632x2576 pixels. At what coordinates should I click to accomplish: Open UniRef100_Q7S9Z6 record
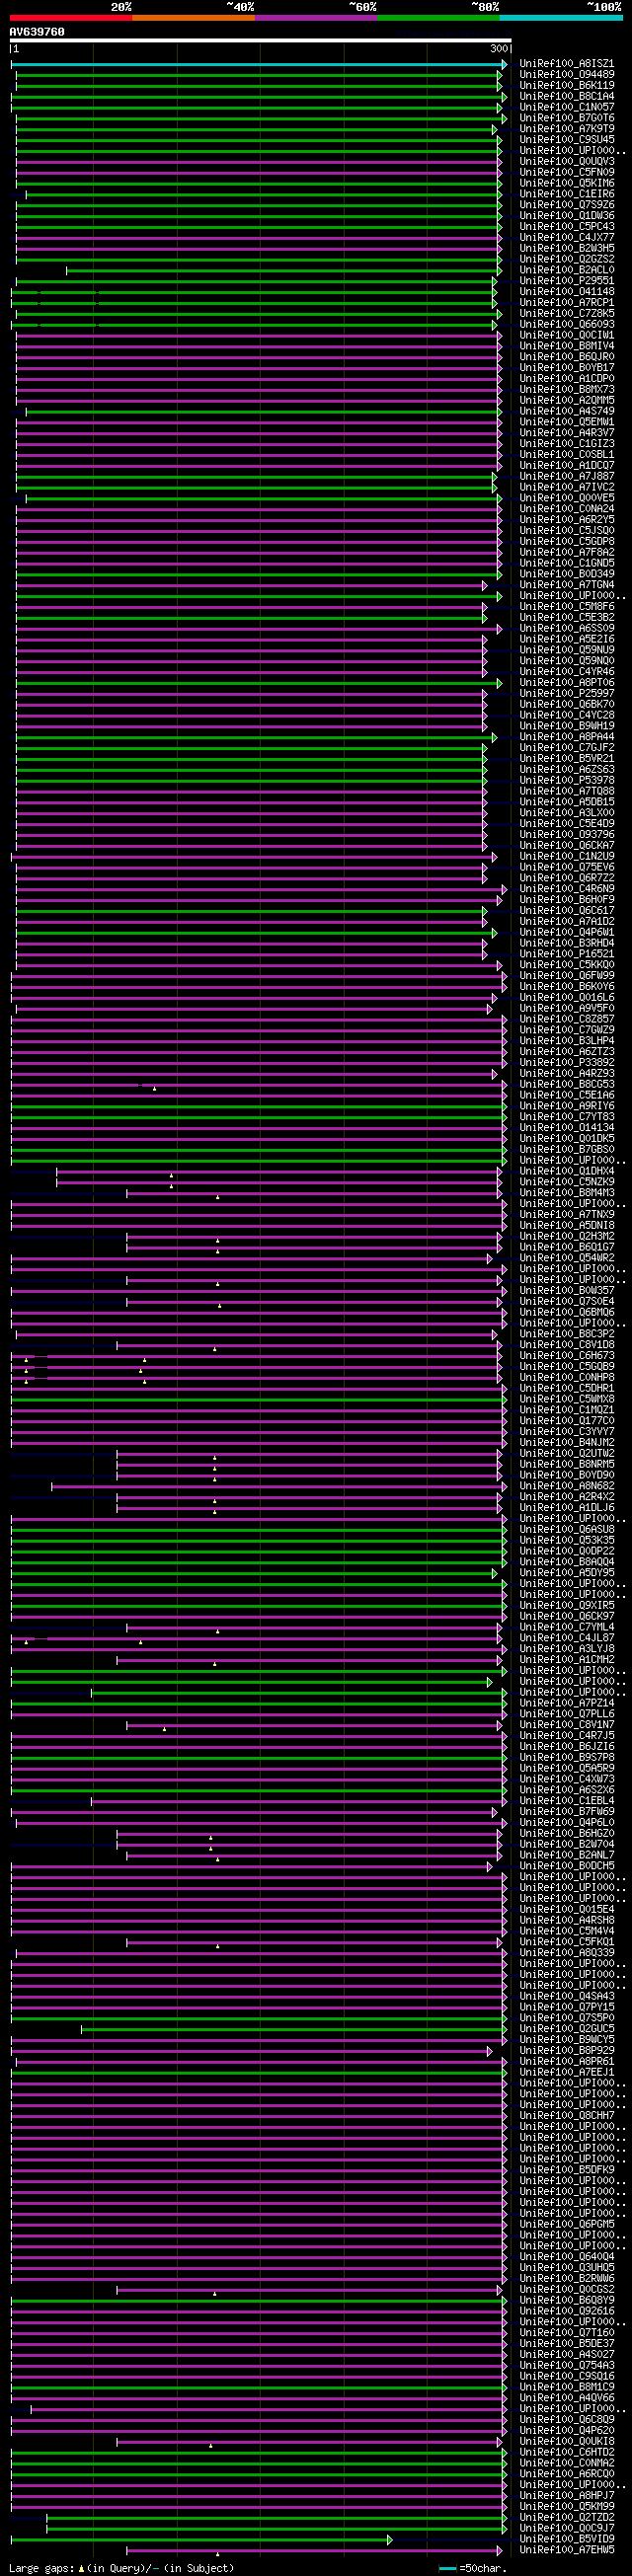click(x=567, y=205)
